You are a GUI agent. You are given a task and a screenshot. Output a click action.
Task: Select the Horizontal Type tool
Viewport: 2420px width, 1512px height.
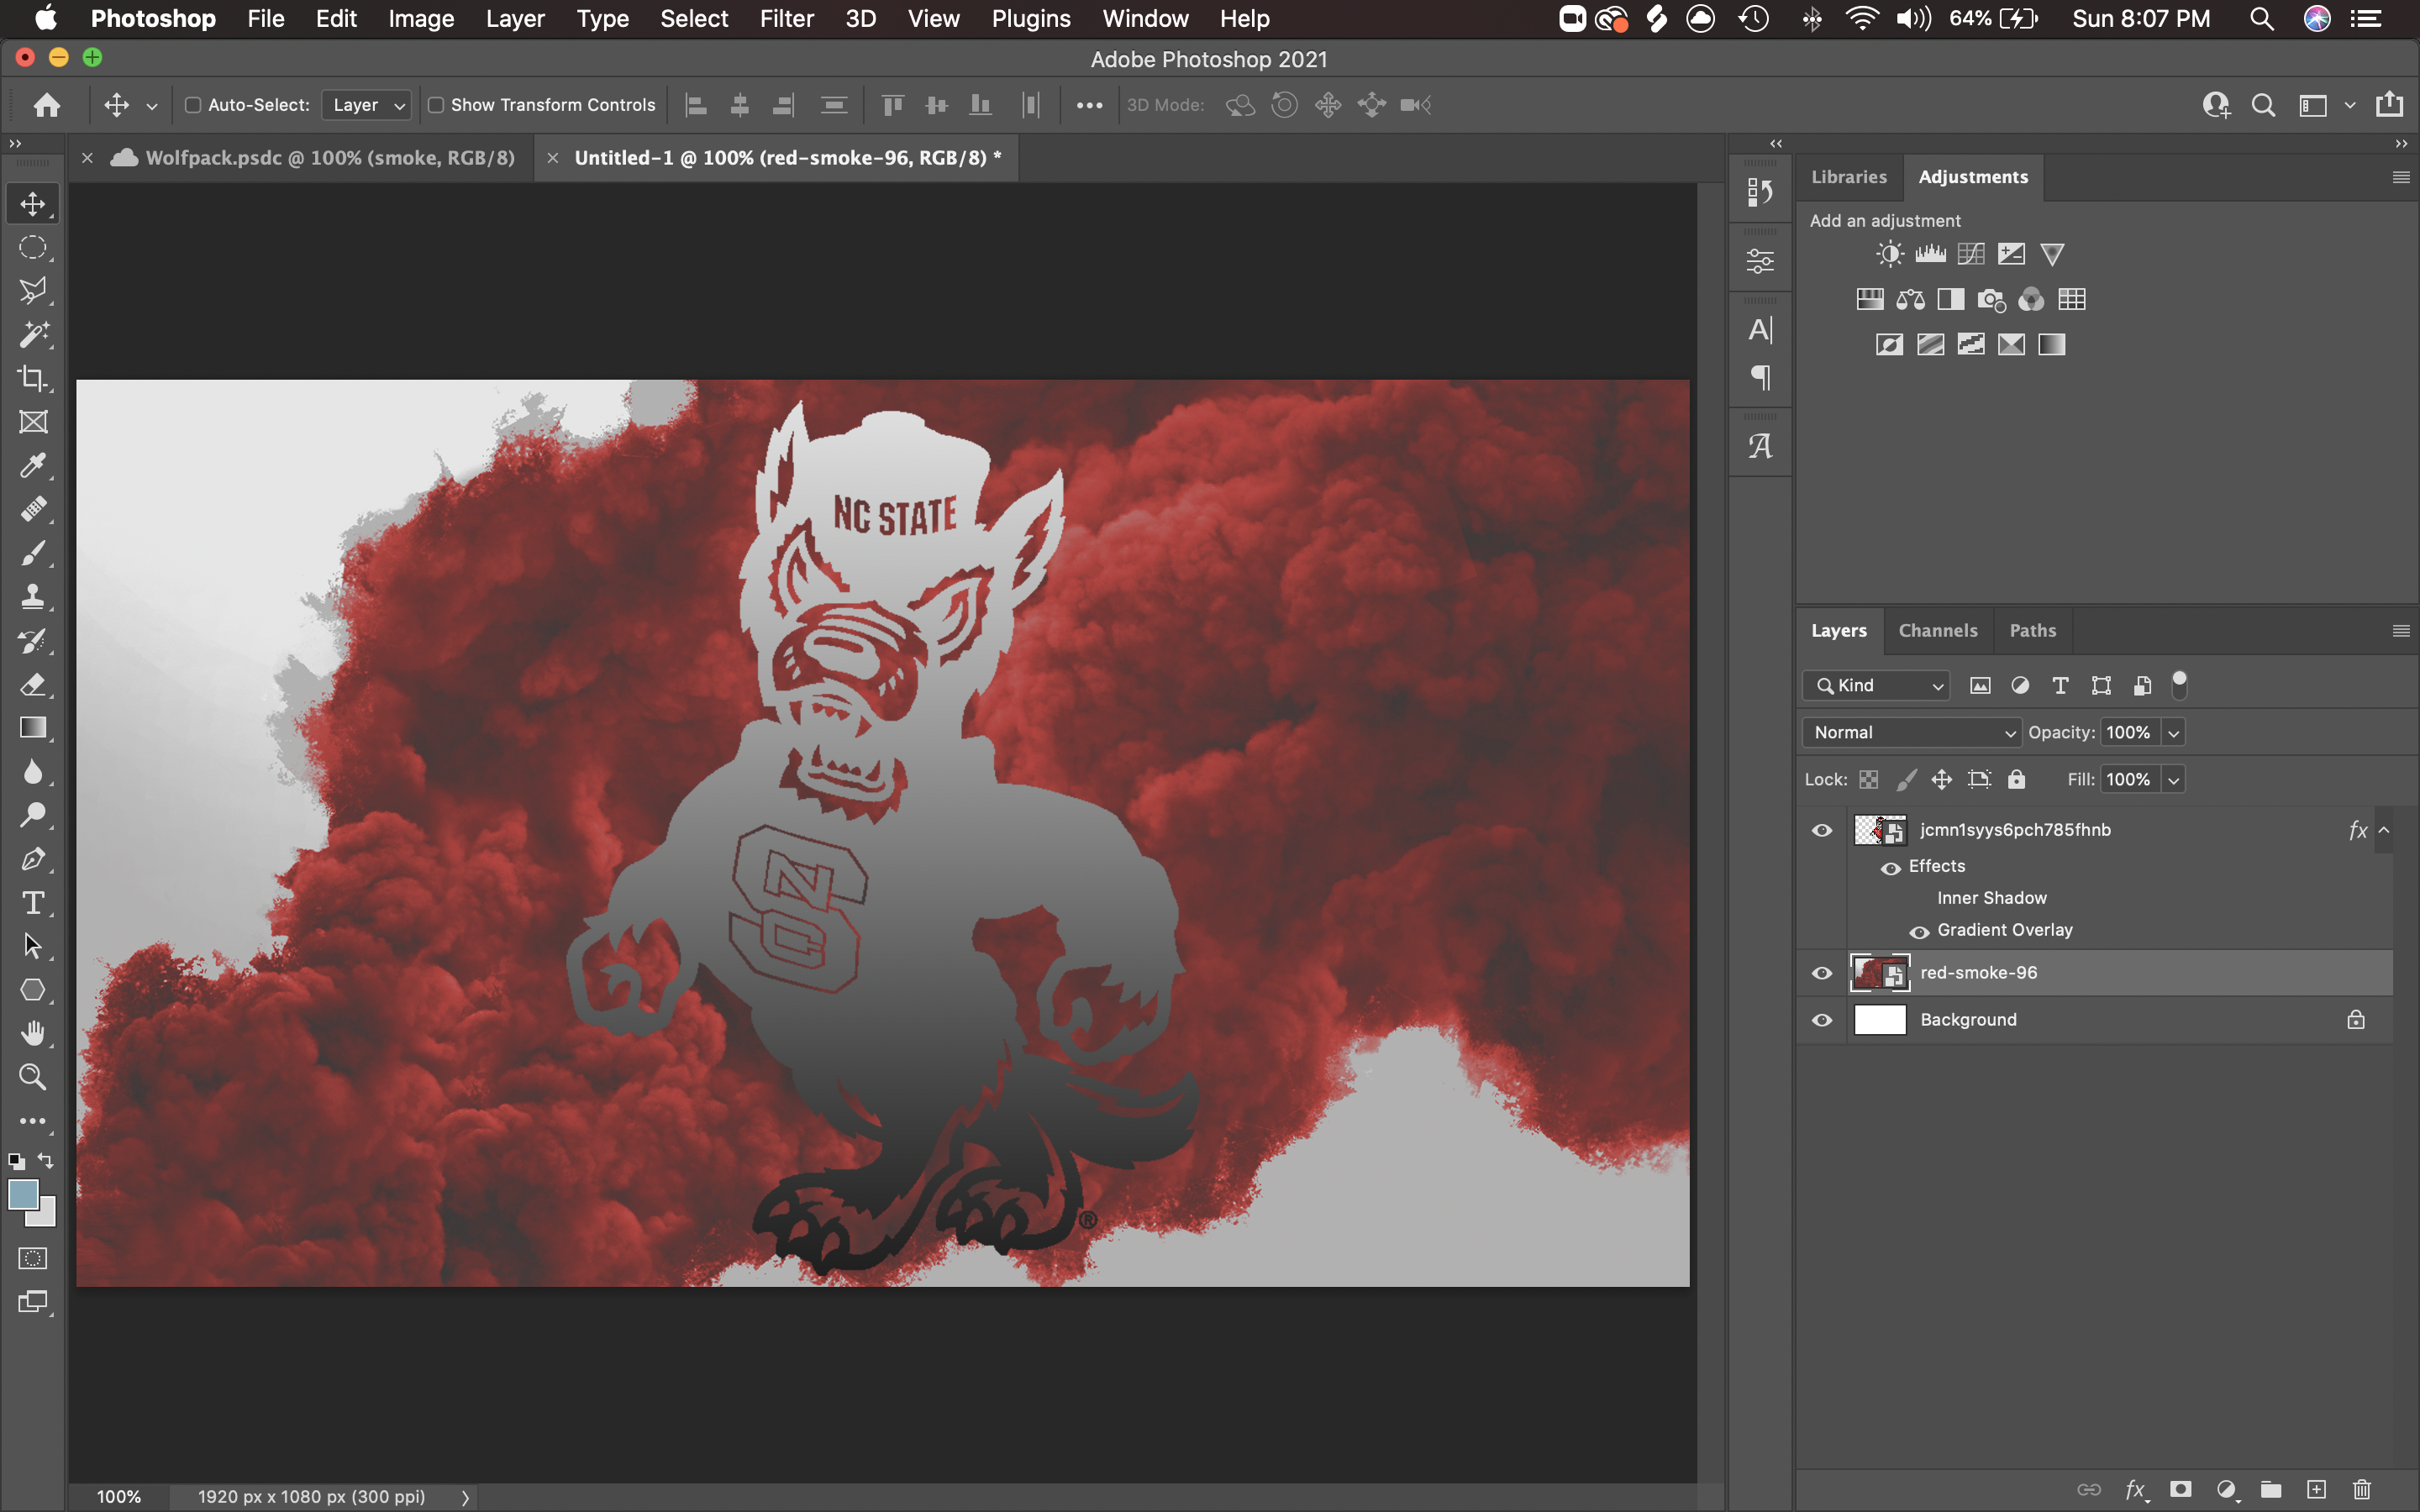click(33, 903)
